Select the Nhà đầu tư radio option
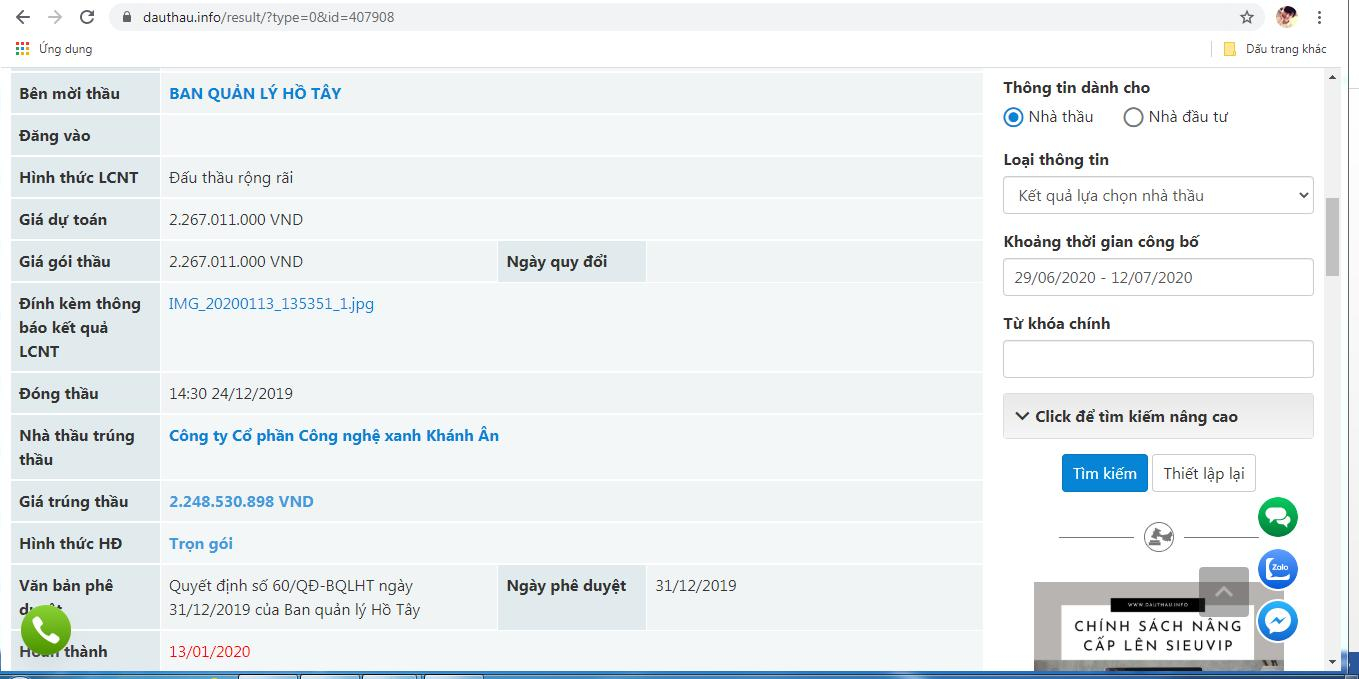 [x=1133, y=117]
